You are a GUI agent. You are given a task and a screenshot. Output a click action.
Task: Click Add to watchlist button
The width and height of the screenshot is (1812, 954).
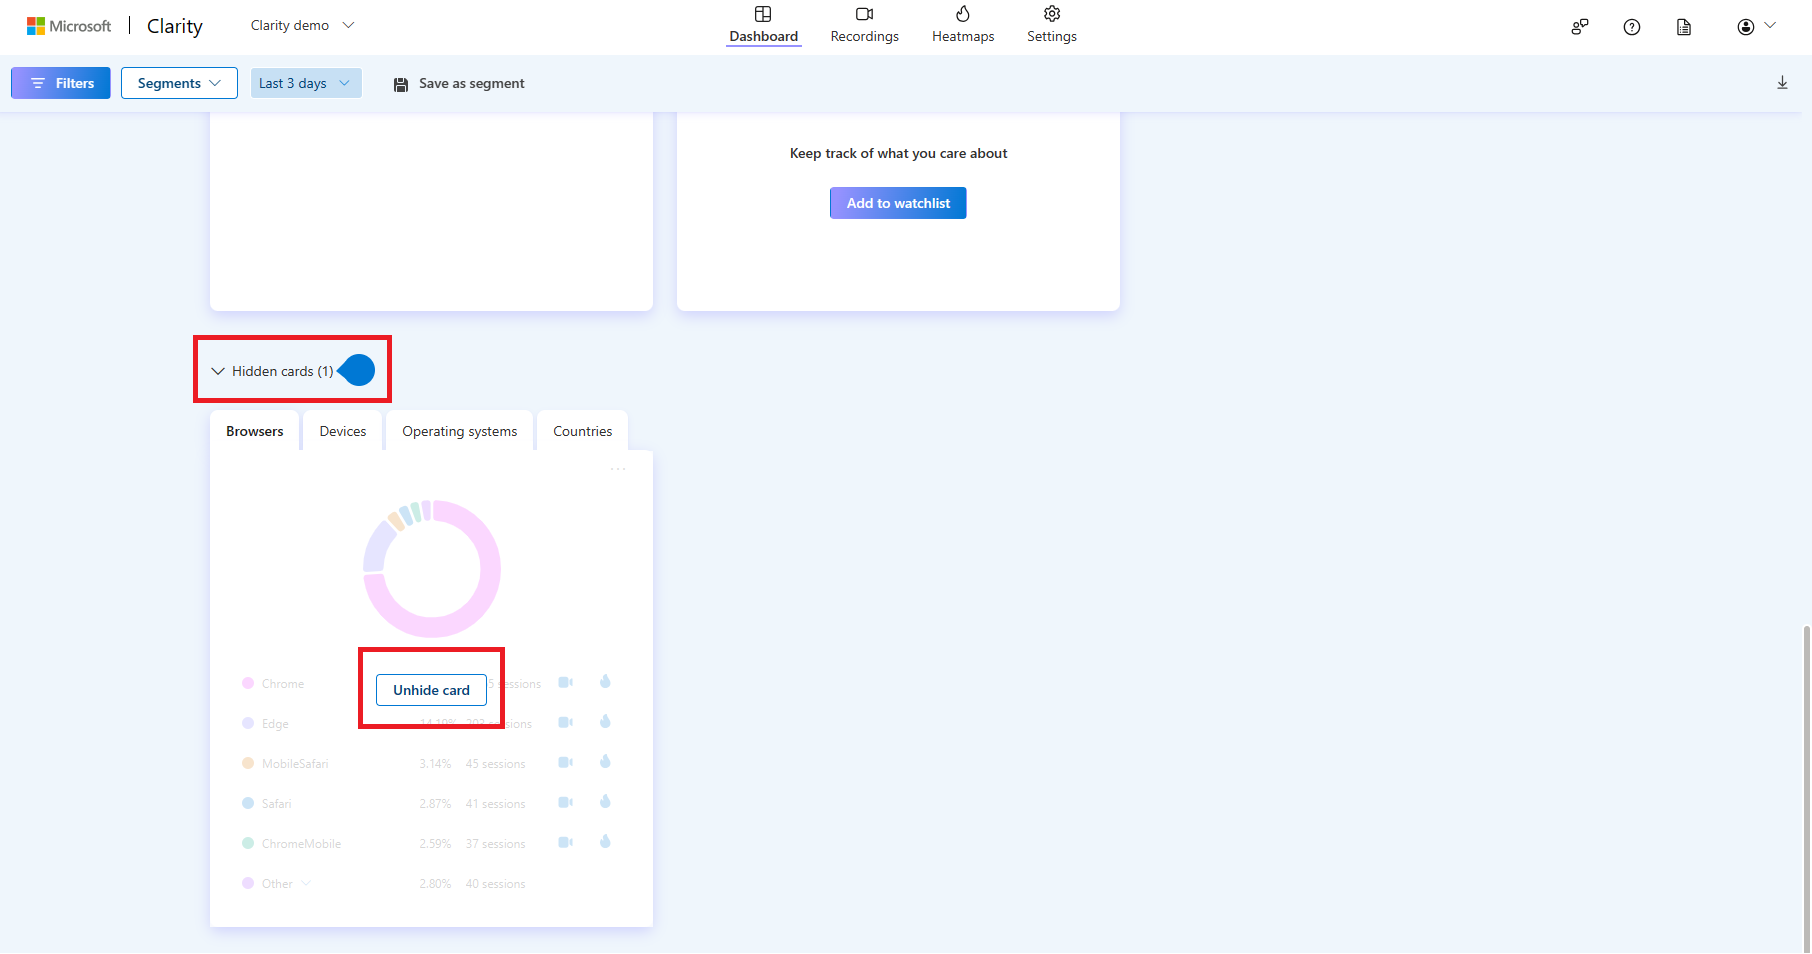898,203
